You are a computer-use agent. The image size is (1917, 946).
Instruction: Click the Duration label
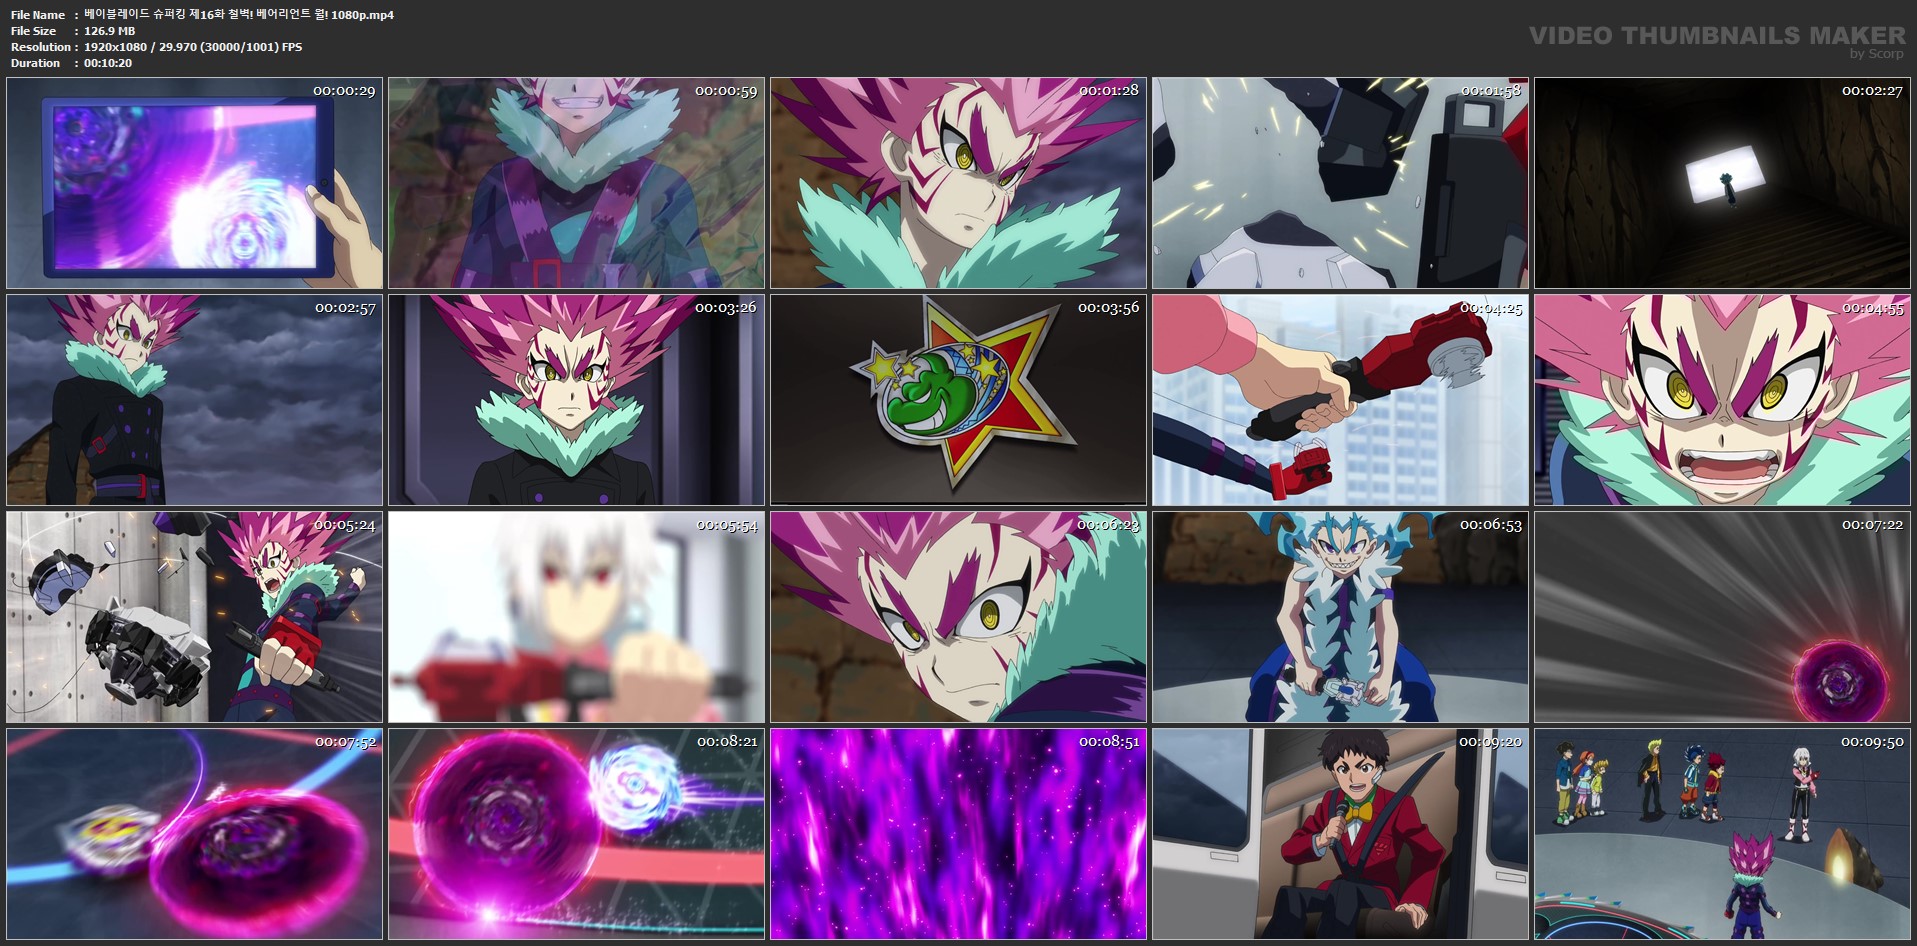[x=35, y=63]
